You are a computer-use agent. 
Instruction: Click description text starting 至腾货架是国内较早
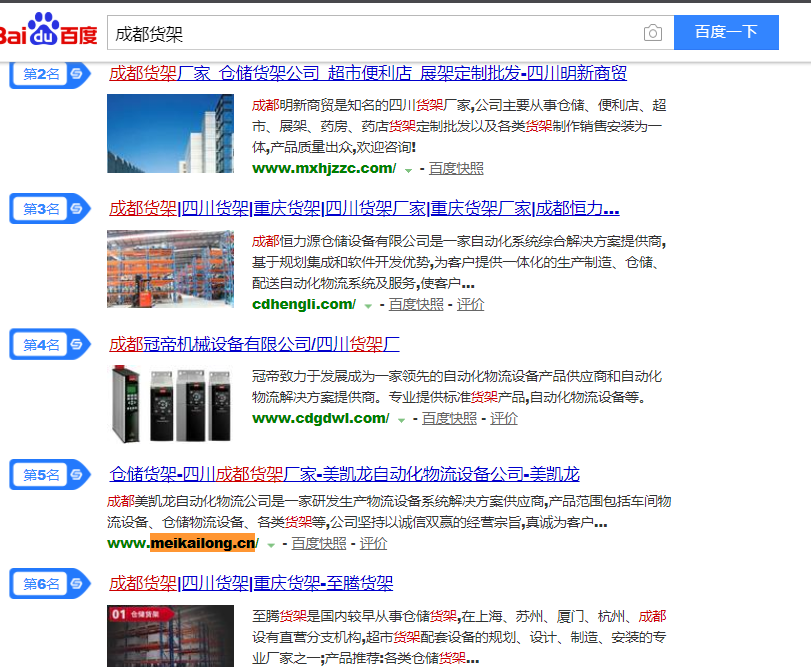coord(459,637)
